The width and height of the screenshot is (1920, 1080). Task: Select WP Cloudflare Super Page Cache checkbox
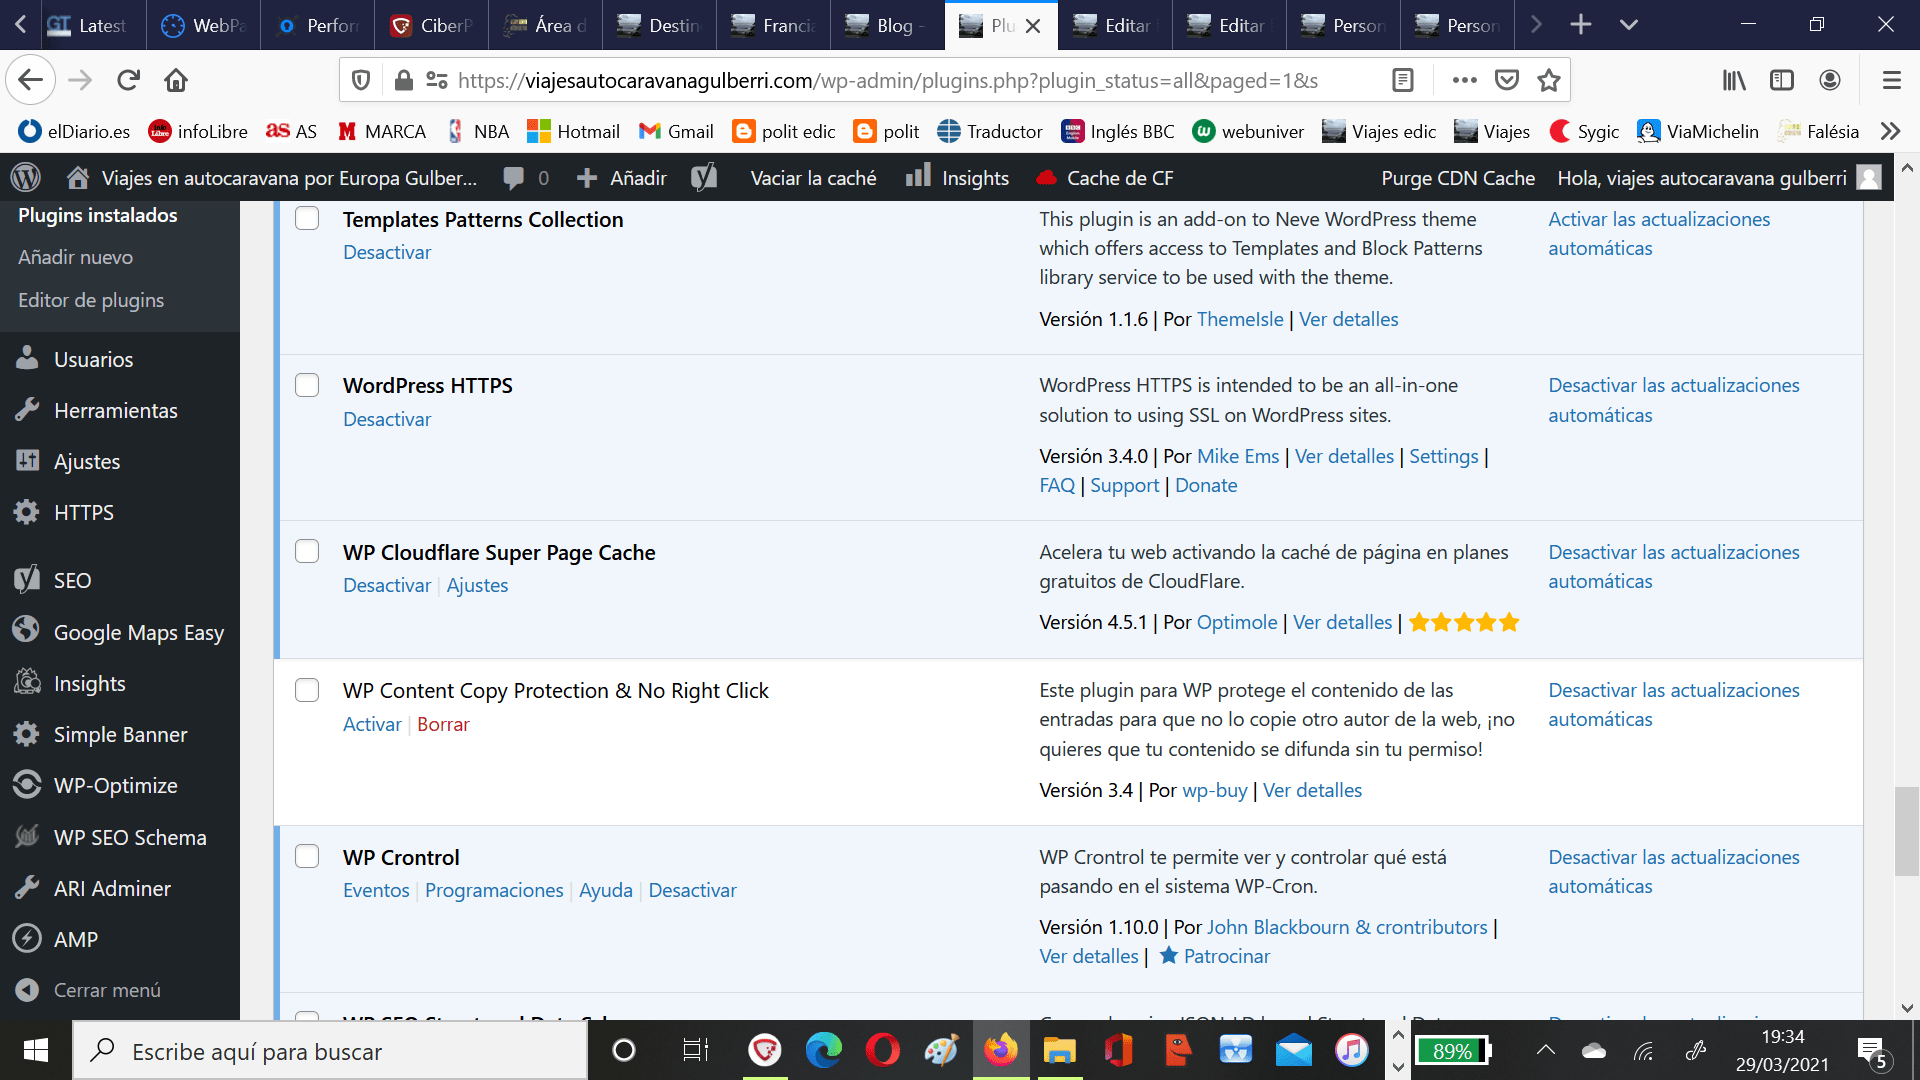click(307, 551)
